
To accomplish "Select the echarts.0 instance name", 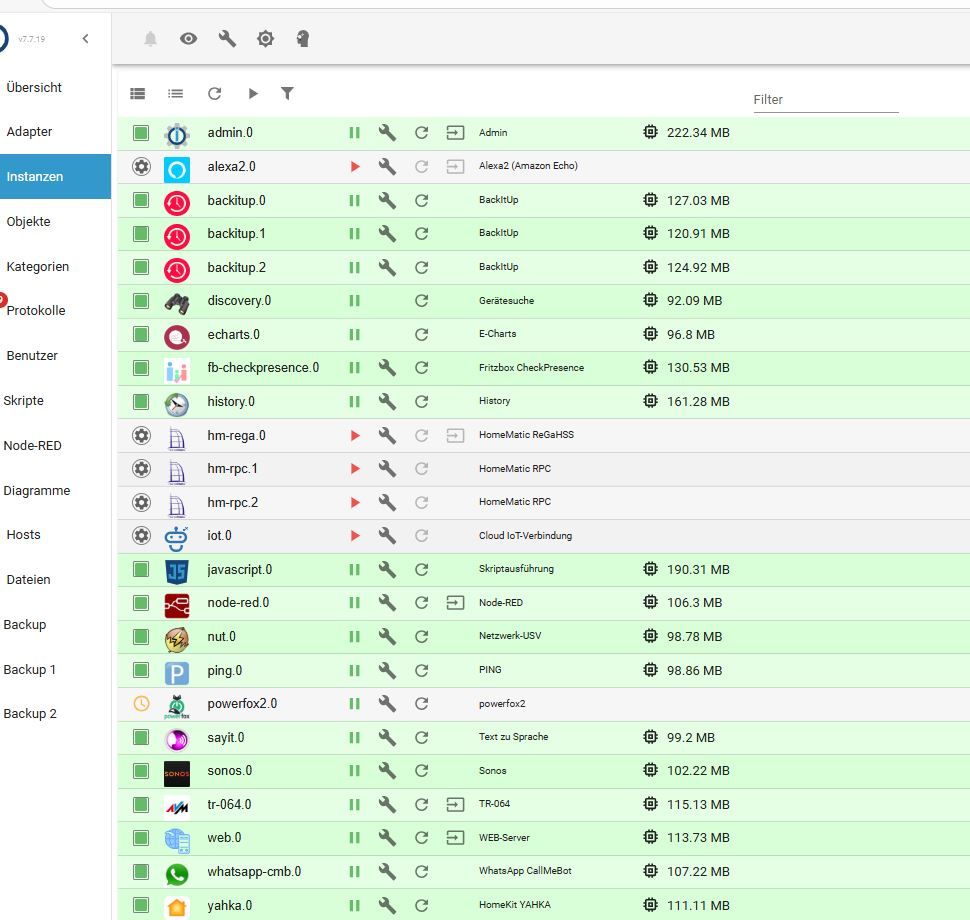I will tap(233, 335).
